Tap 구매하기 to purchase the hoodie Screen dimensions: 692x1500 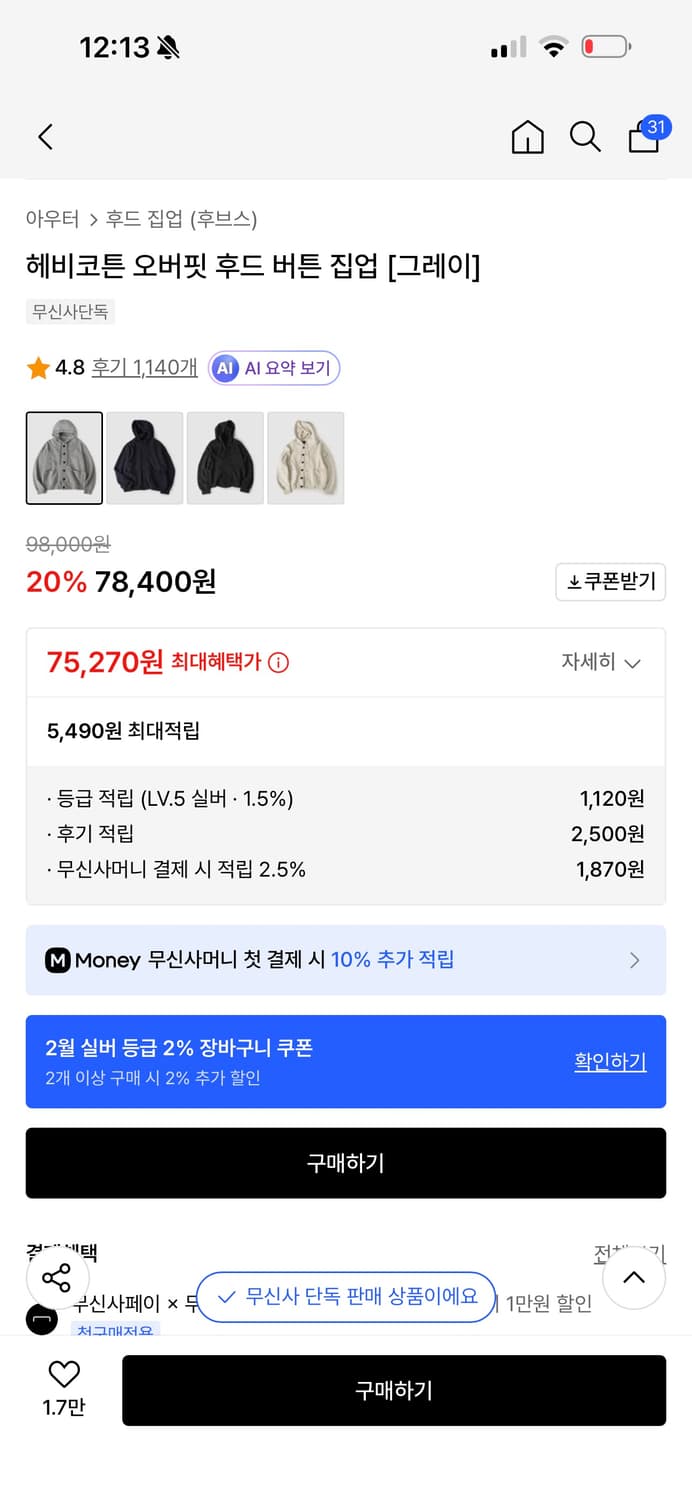(x=345, y=1162)
